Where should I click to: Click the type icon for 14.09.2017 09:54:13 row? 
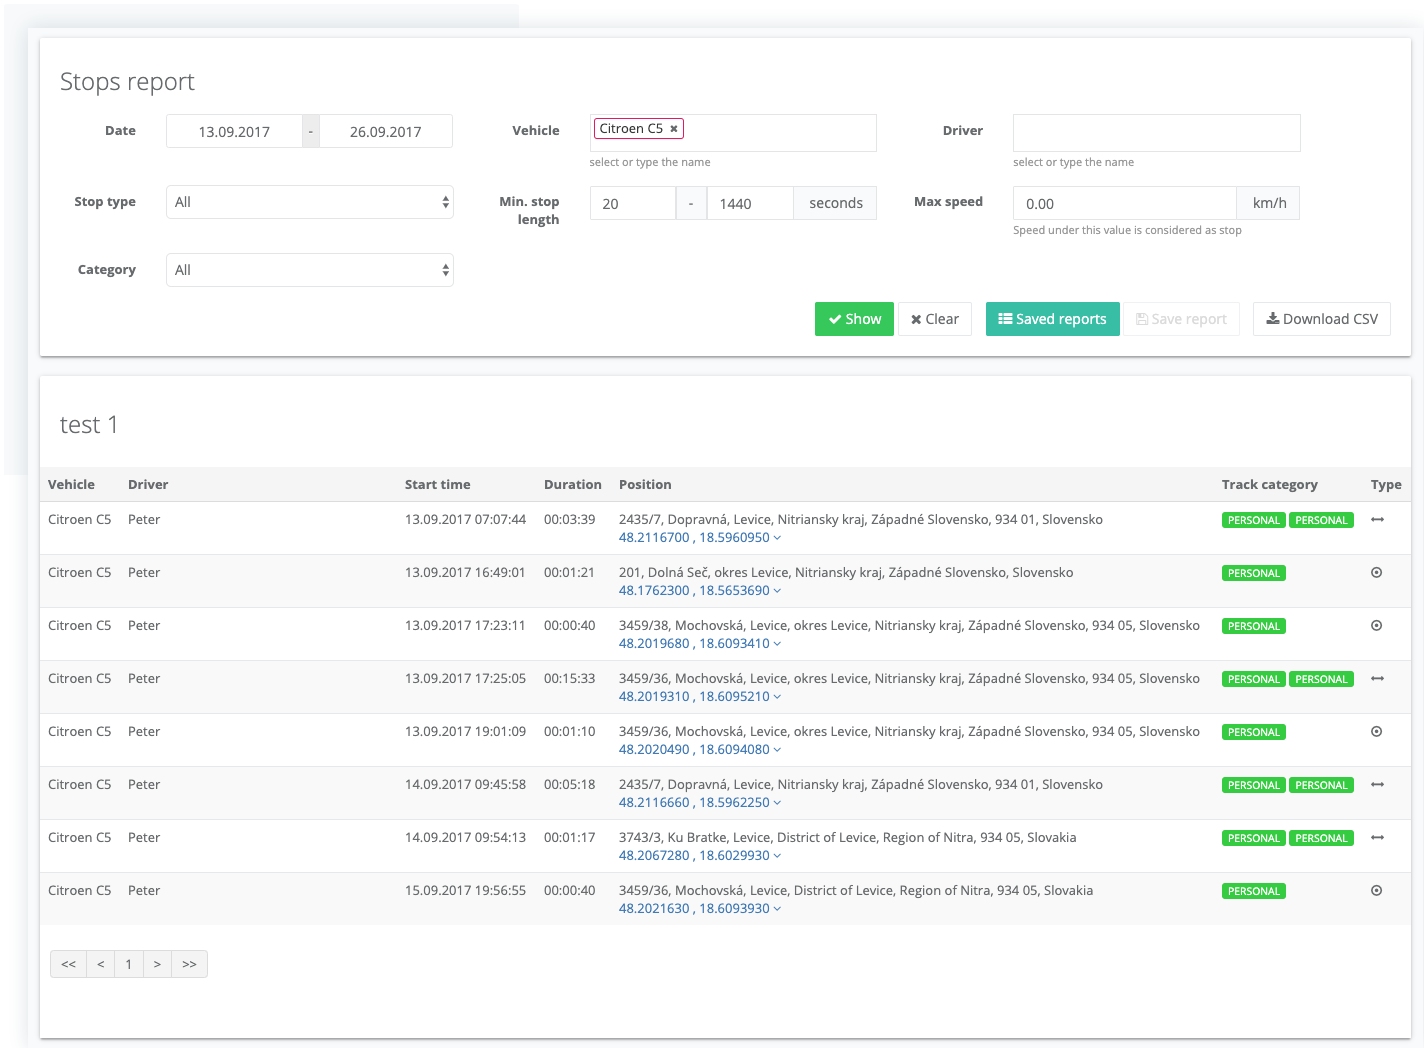(1377, 838)
